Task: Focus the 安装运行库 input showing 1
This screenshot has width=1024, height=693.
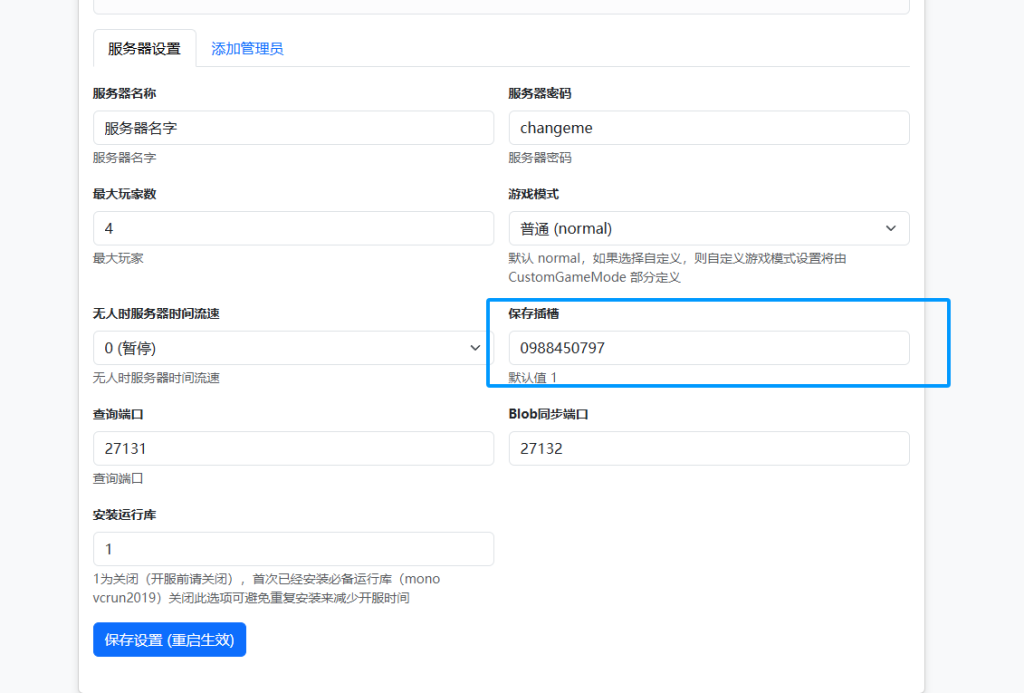Action: click(x=293, y=549)
